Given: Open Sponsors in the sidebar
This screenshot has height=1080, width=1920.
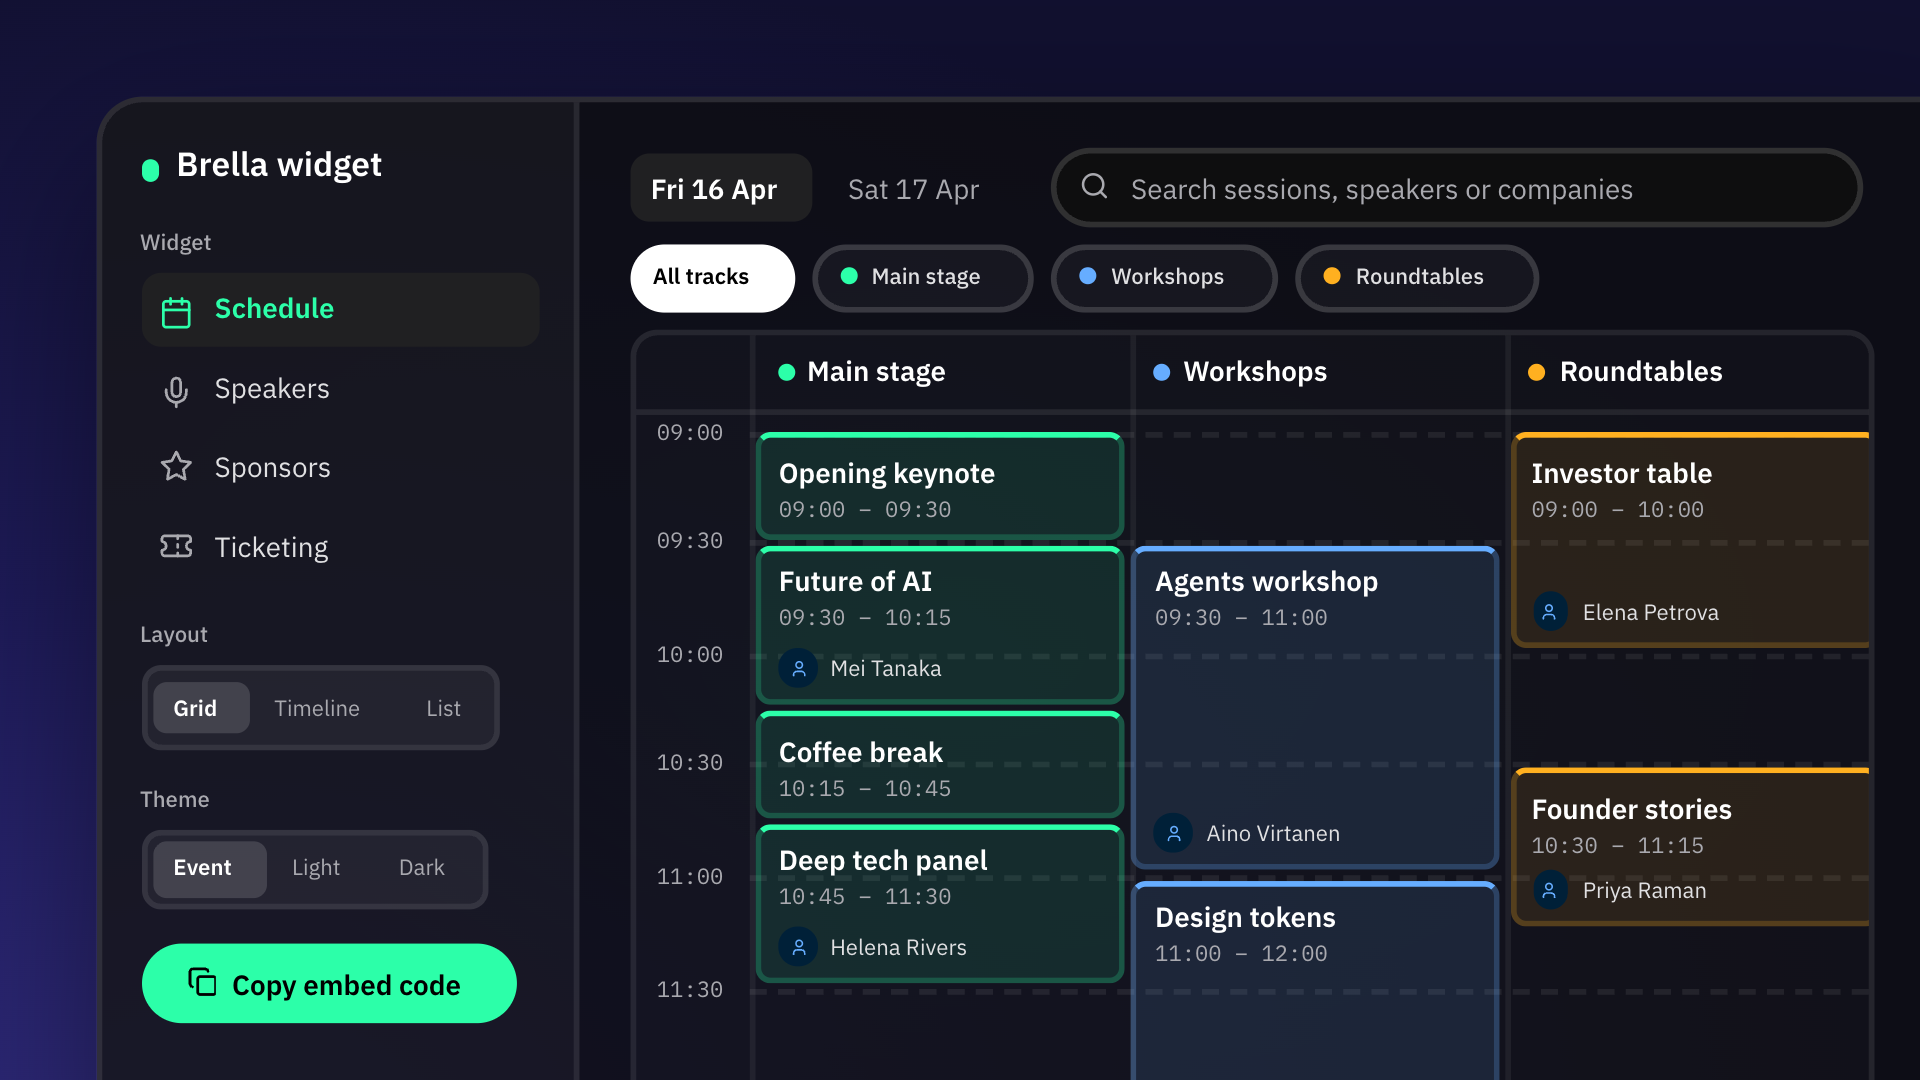Looking at the screenshot, I should click(340, 468).
